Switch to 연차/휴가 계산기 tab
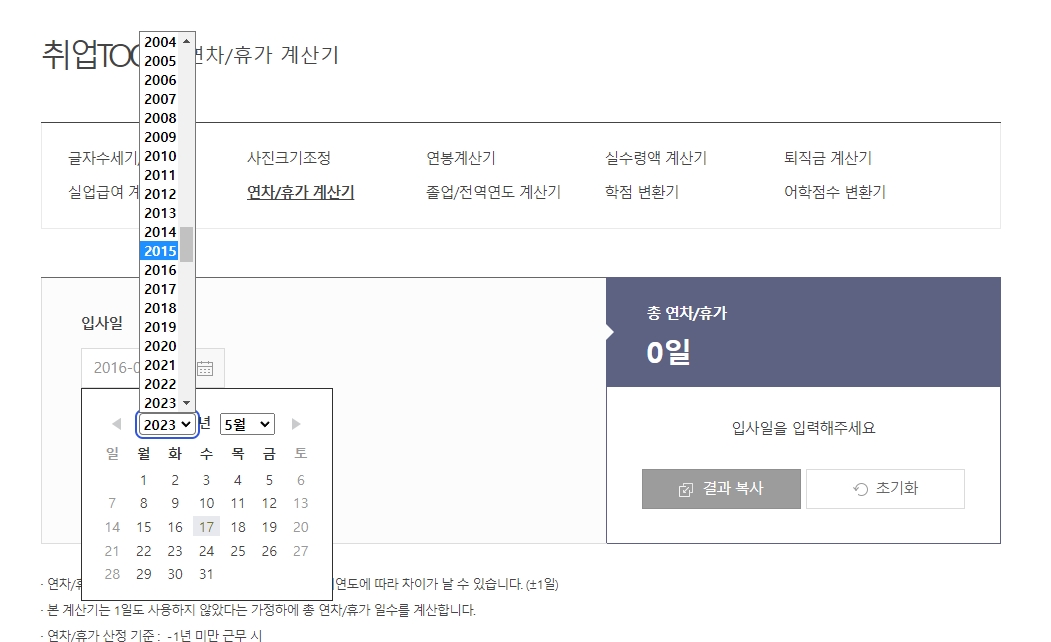The width and height of the screenshot is (1051, 642). pyautogui.click(x=299, y=193)
